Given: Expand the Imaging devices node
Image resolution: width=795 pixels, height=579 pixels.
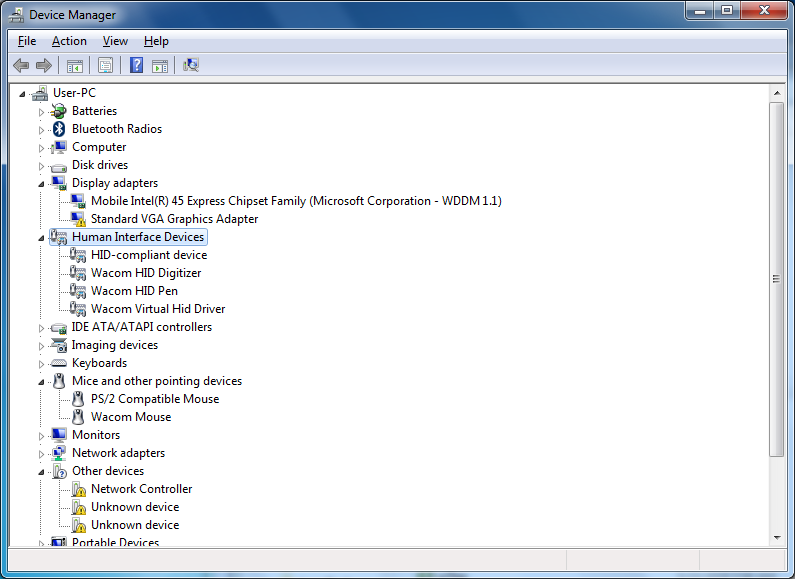Looking at the screenshot, I should click(x=42, y=346).
